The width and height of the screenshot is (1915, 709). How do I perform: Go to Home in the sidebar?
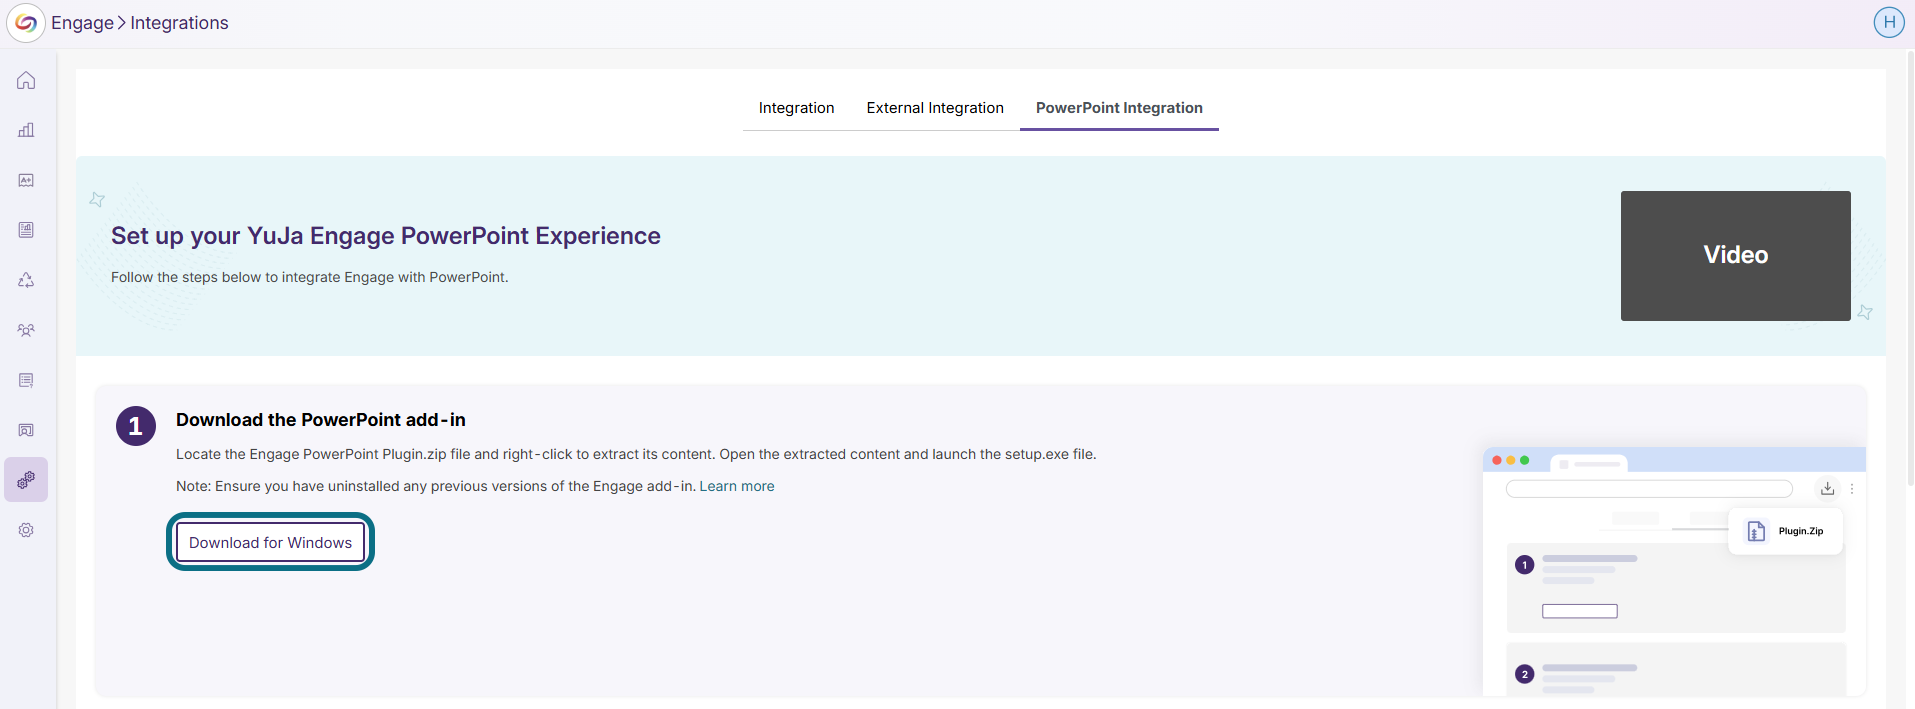26,80
